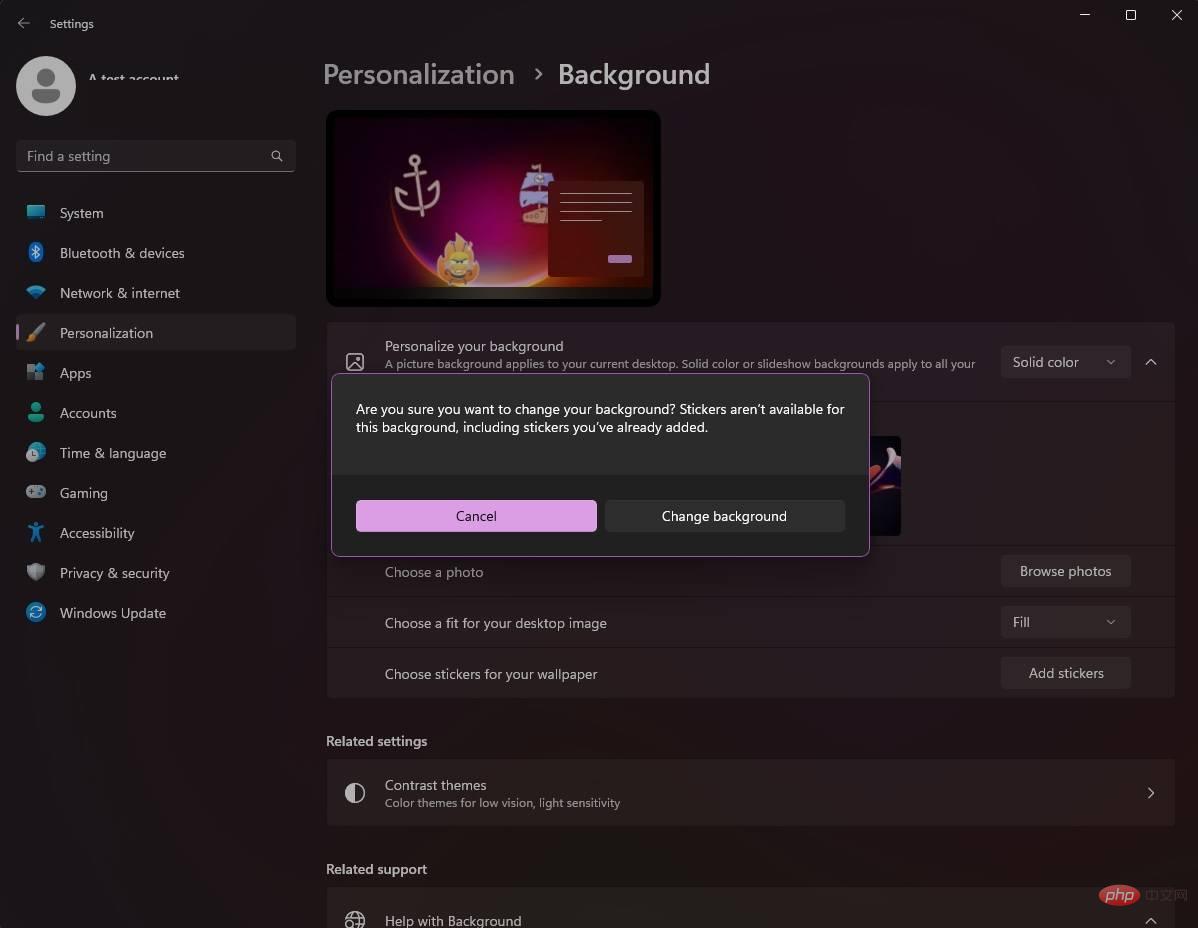Click the Network wifi icon
This screenshot has height=928, width=1198.
coord(36,293)
